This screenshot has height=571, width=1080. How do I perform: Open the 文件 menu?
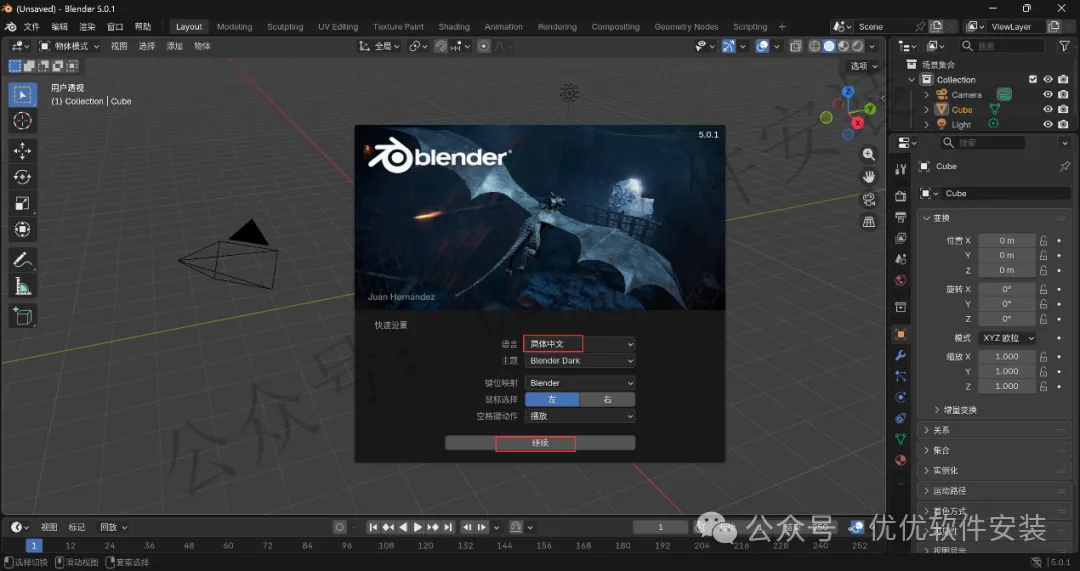click(32, 27)
